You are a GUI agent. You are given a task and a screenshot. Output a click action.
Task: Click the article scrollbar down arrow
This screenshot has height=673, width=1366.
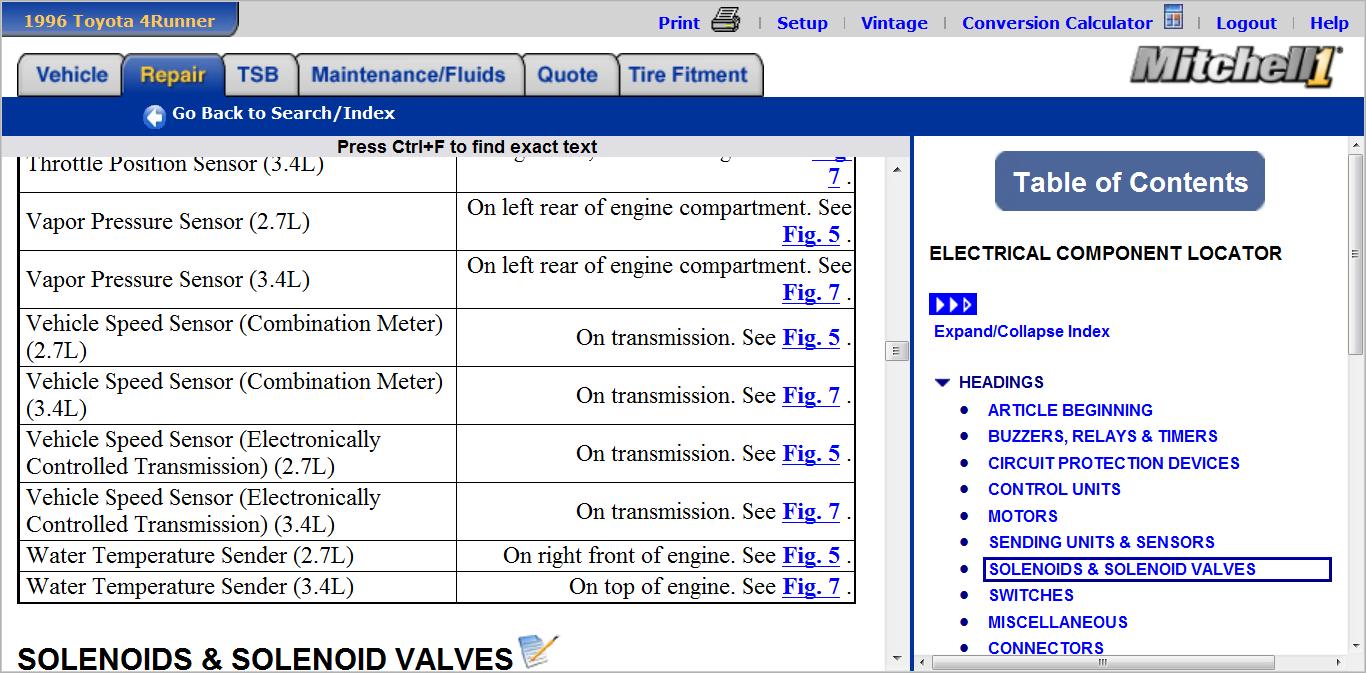[x=896, y=658]
